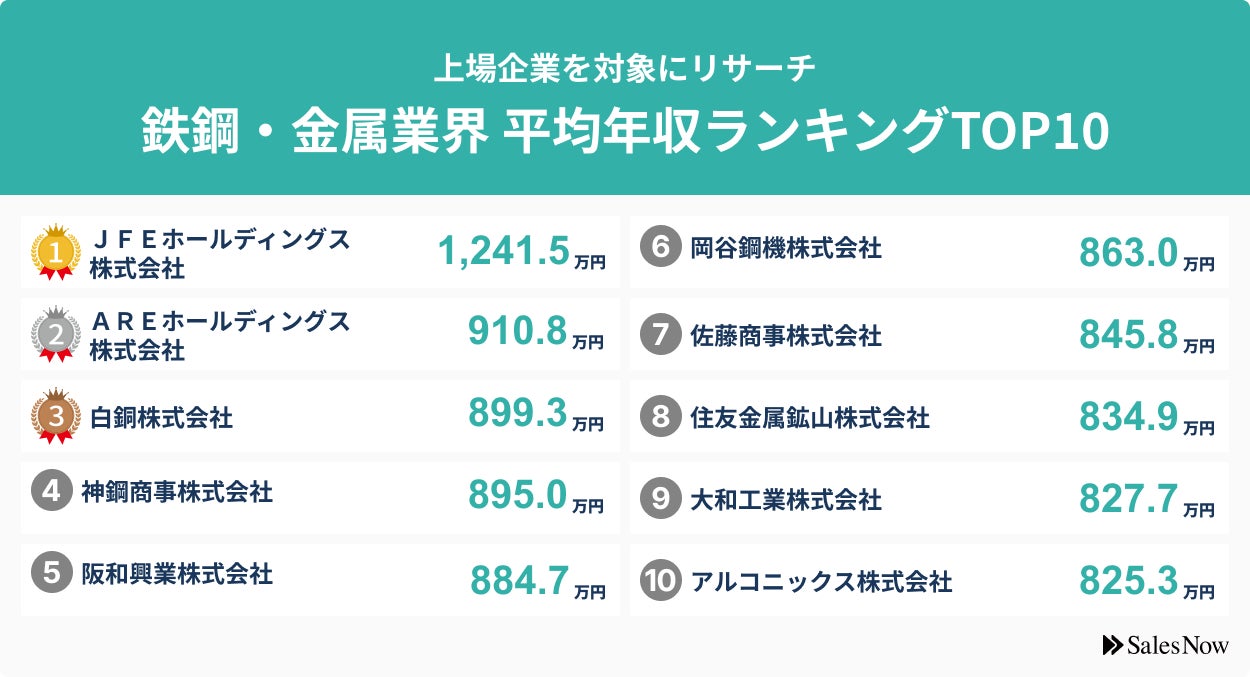Click the gray number 7 rank badge
This screenshot has width=1250, height=677.
tap(659, 334)
